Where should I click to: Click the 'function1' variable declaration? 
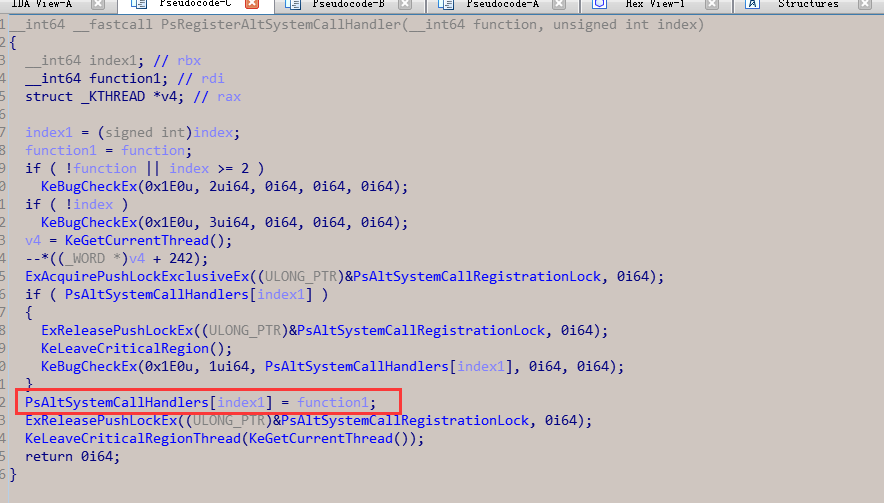pos(125,79)
